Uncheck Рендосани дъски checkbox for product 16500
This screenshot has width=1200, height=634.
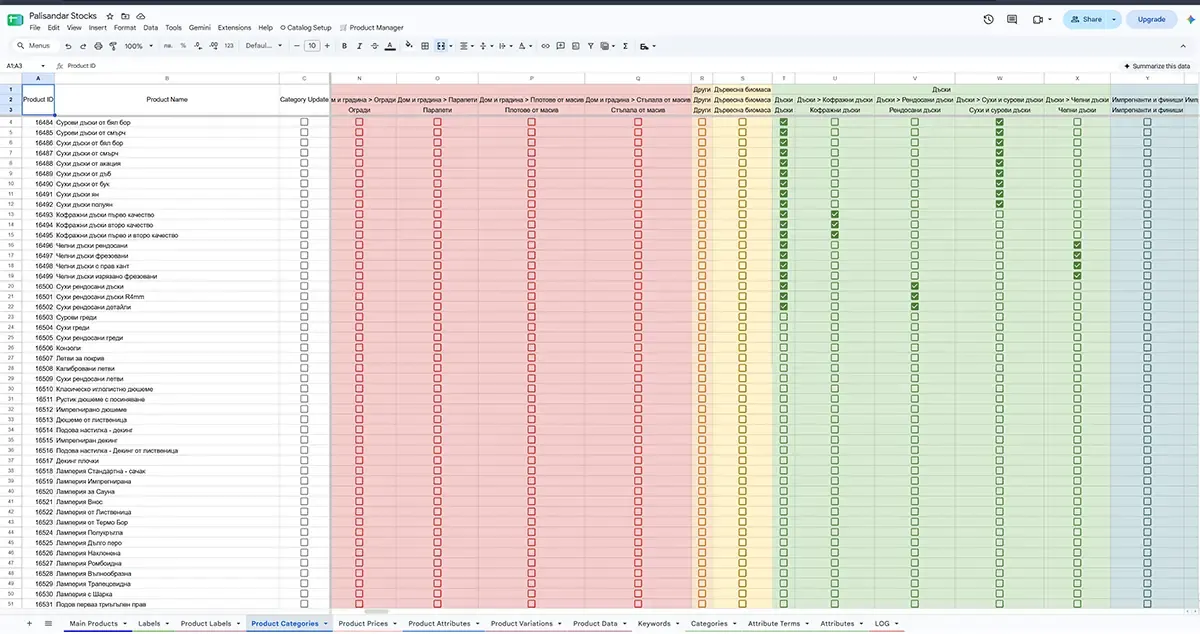coord(915,286)
